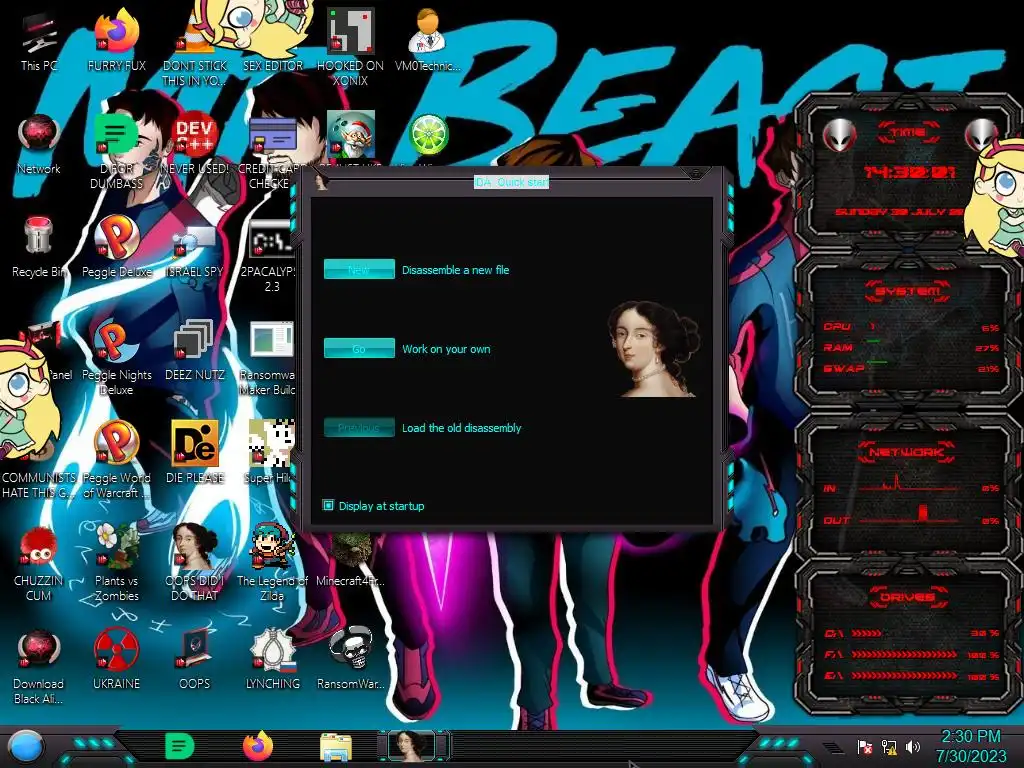This screenshot has height=768, width=1024.
Task: Click the IDA Quick start title text
Action: 511,182
